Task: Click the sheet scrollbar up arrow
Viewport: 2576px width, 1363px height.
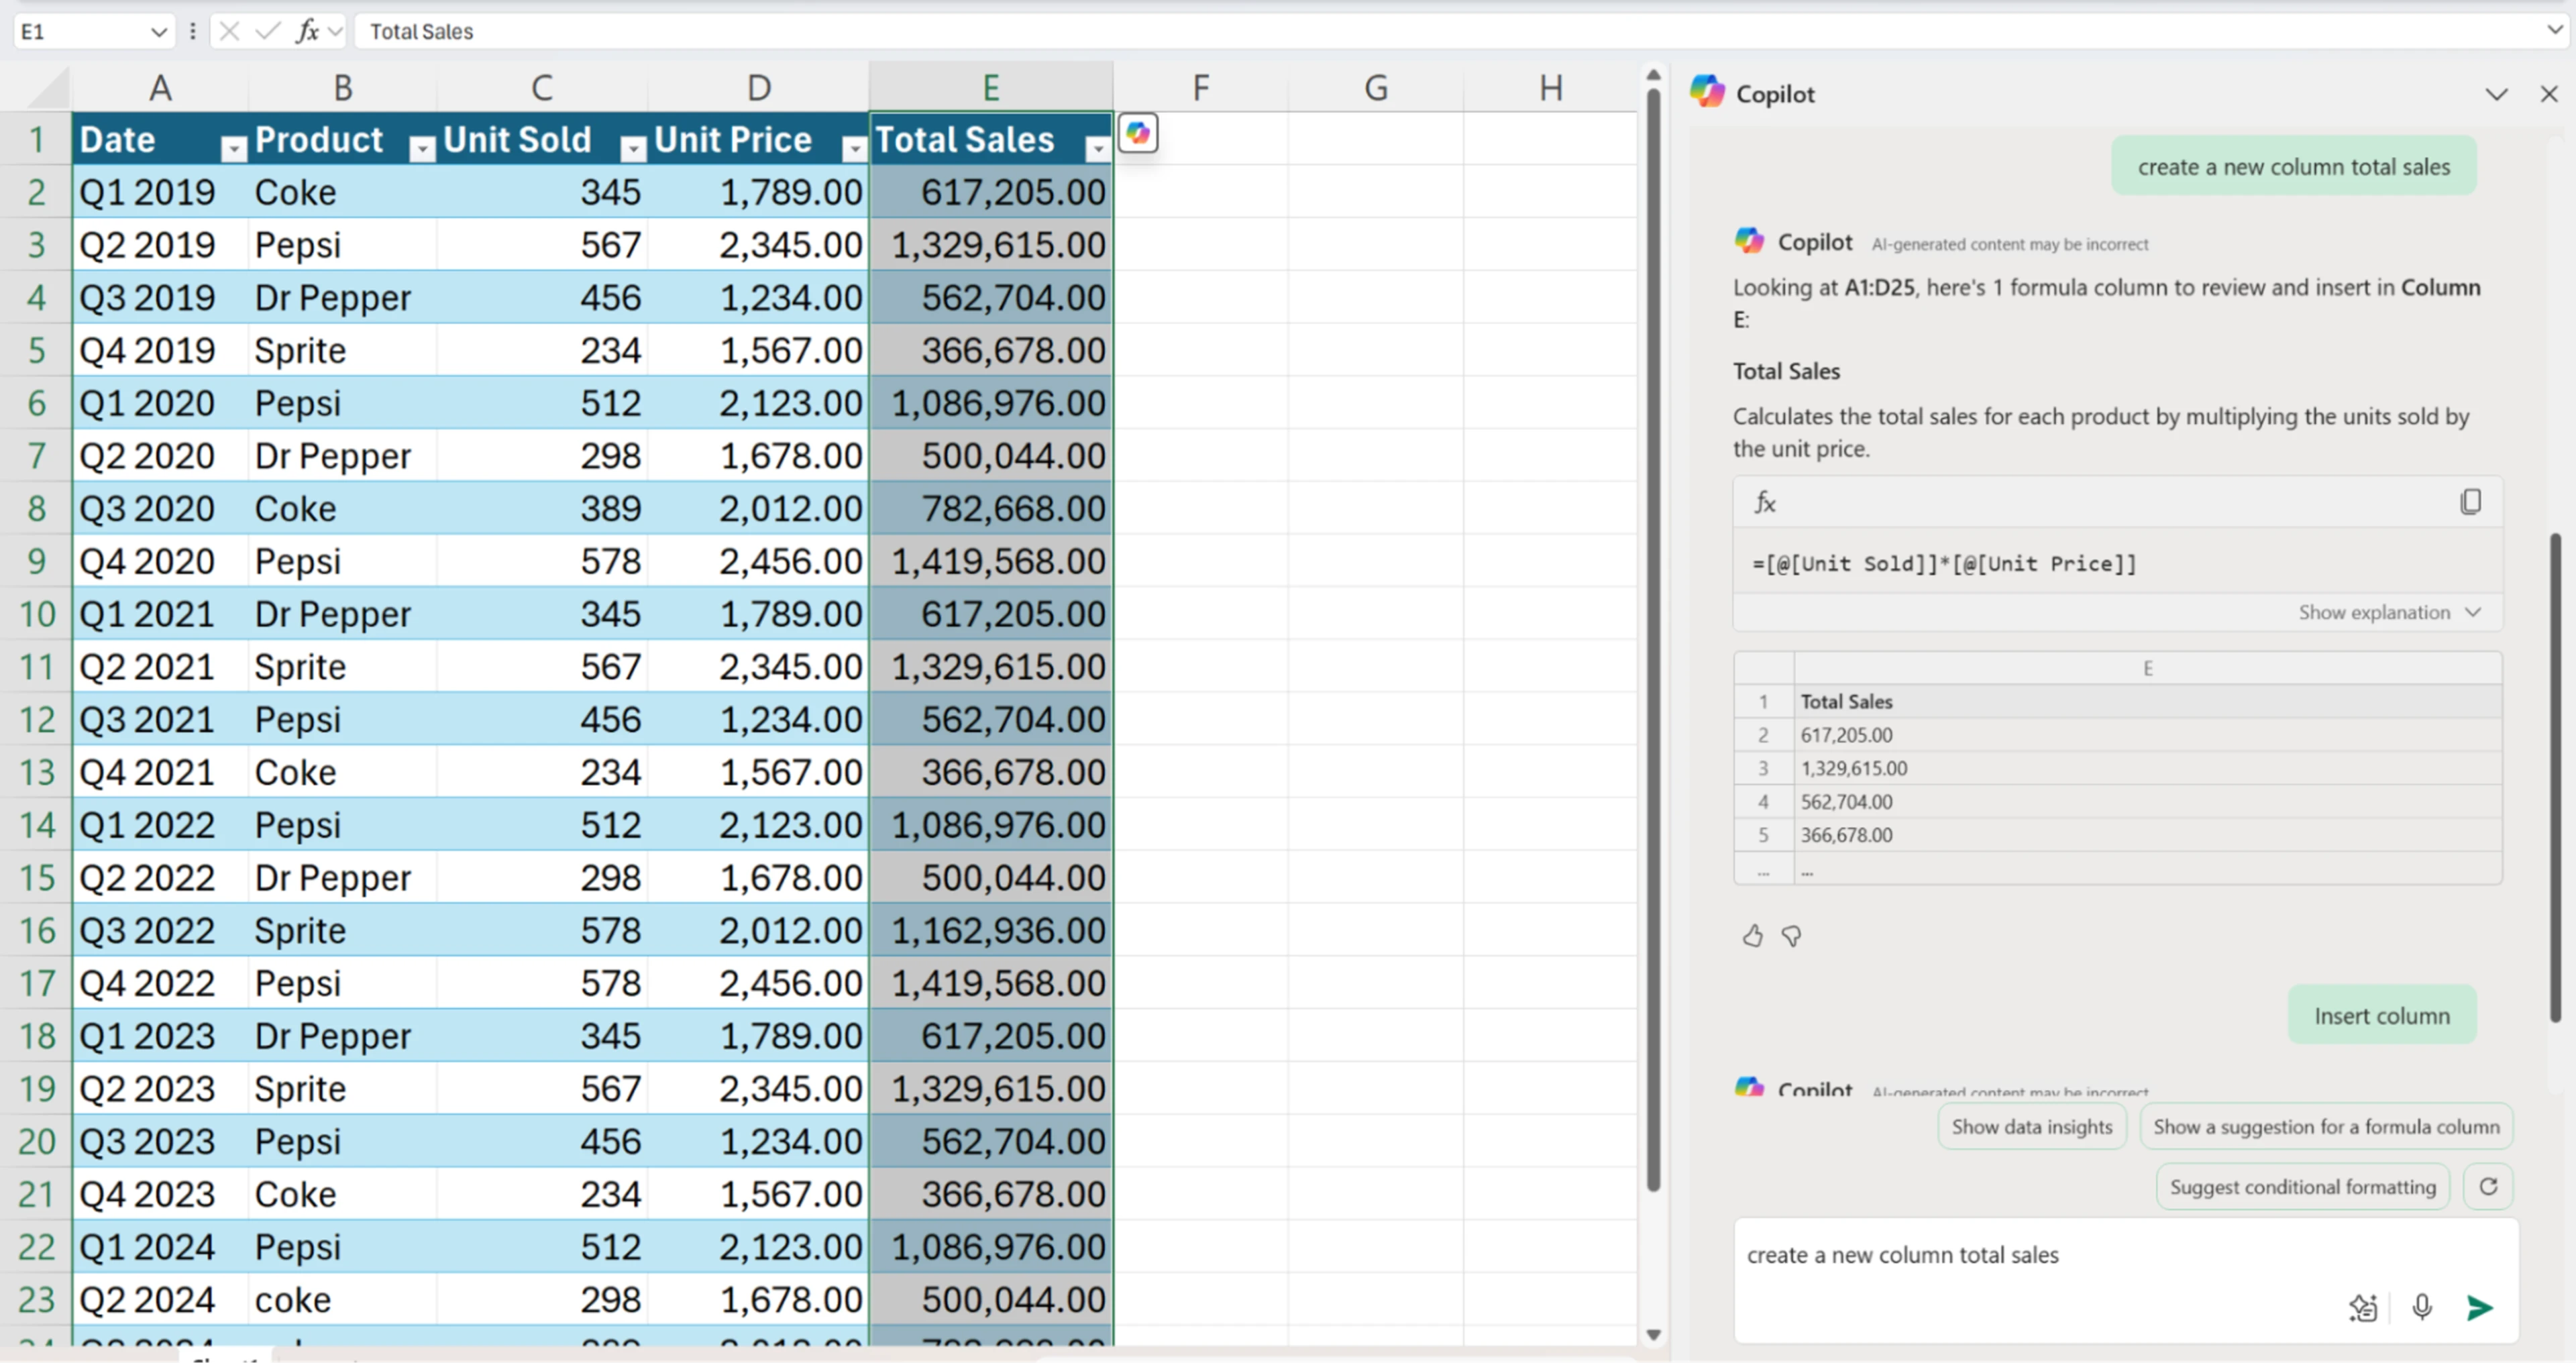Action: point(1653,75)
